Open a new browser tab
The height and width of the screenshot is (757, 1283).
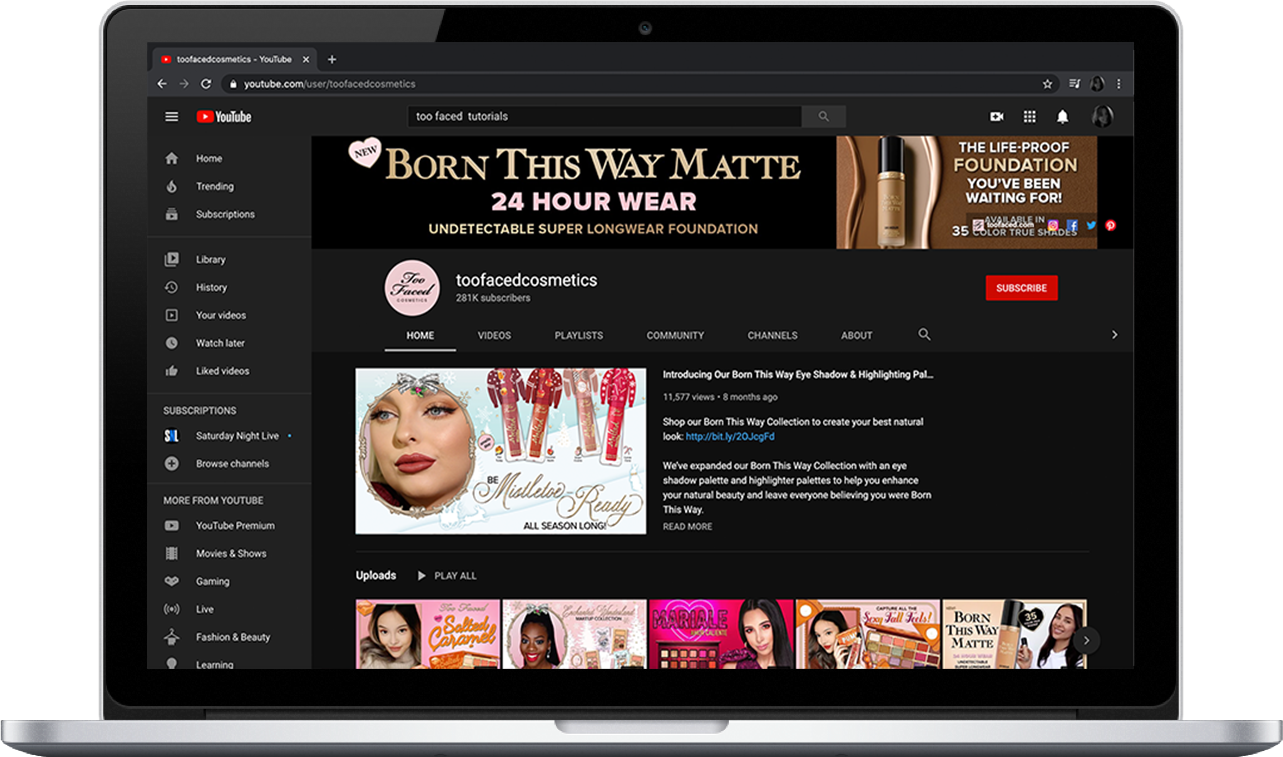[332, 59]
